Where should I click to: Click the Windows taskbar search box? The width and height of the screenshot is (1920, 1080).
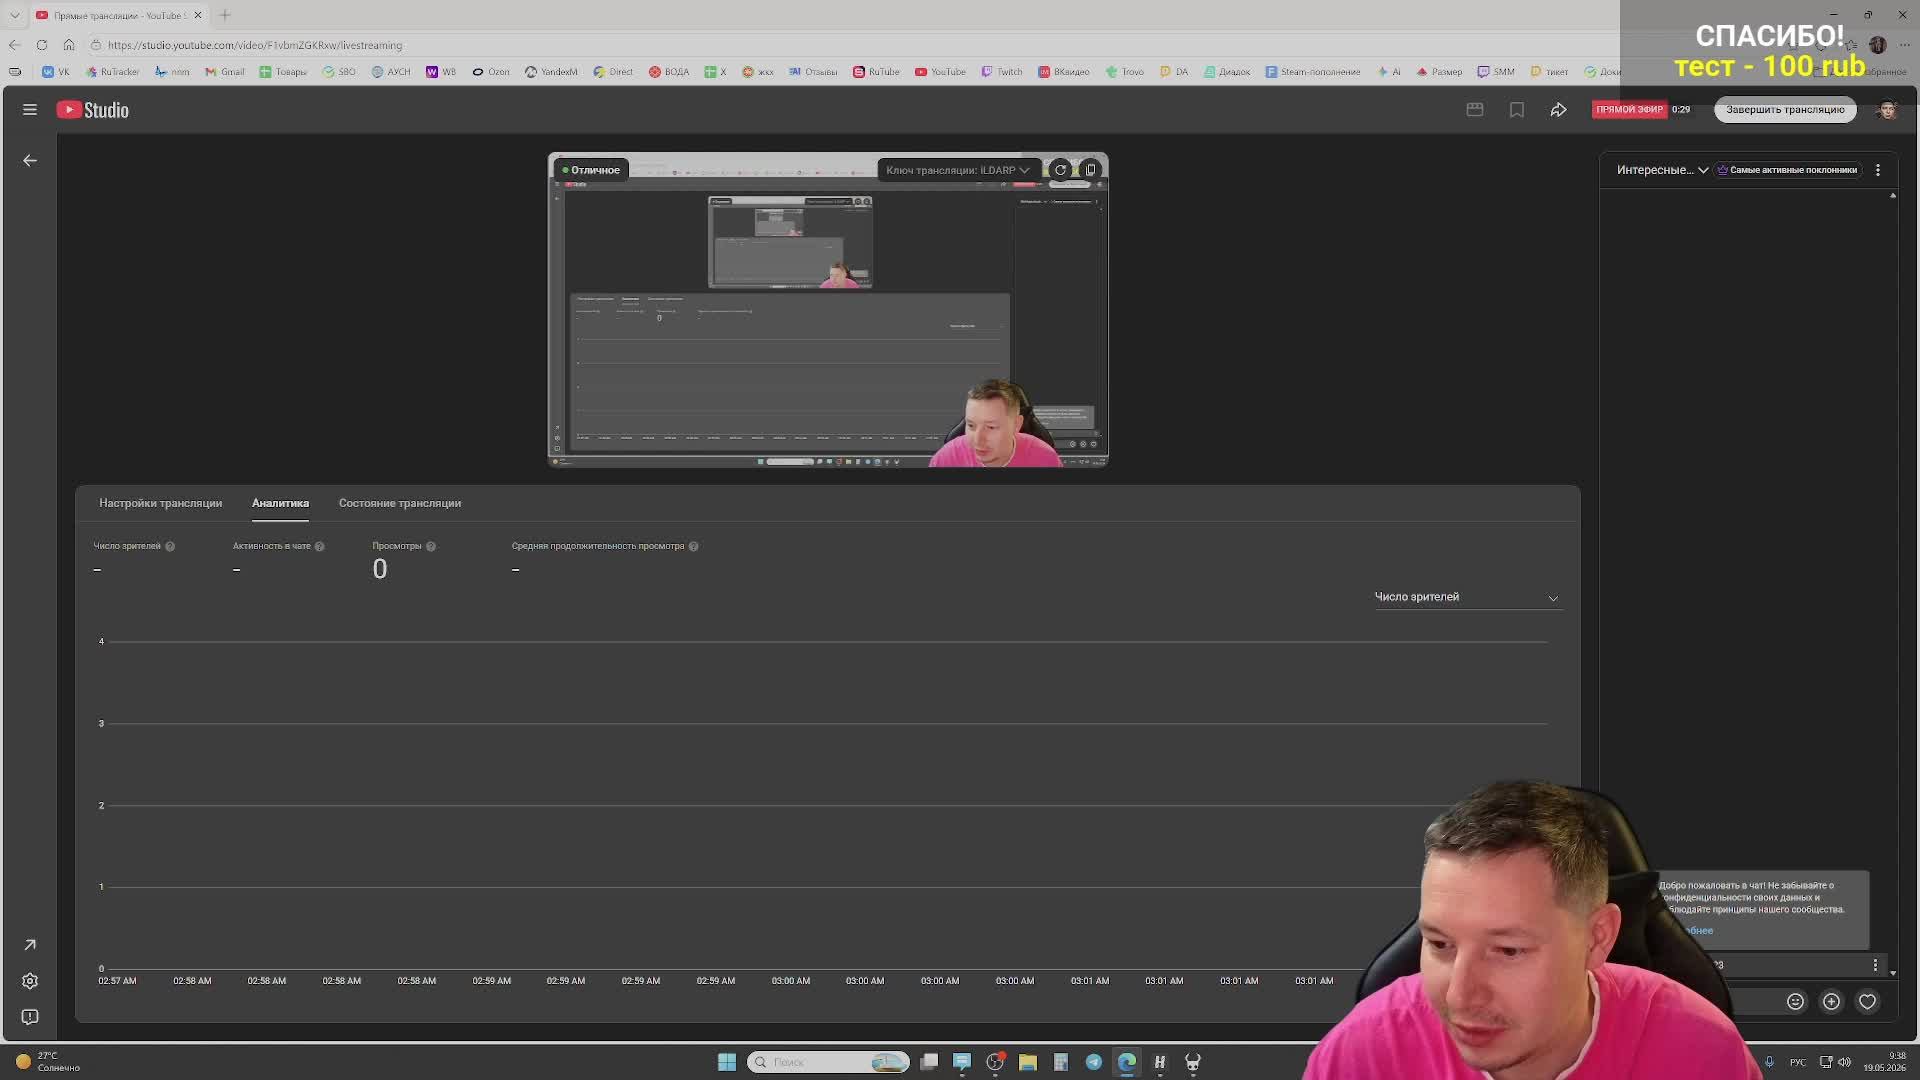point(829,1062)
